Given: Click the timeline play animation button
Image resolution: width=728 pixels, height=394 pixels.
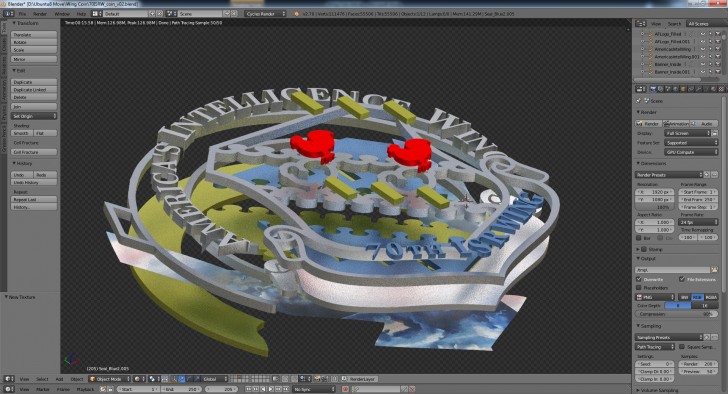Looking at the screenshot, I should 271,389.
